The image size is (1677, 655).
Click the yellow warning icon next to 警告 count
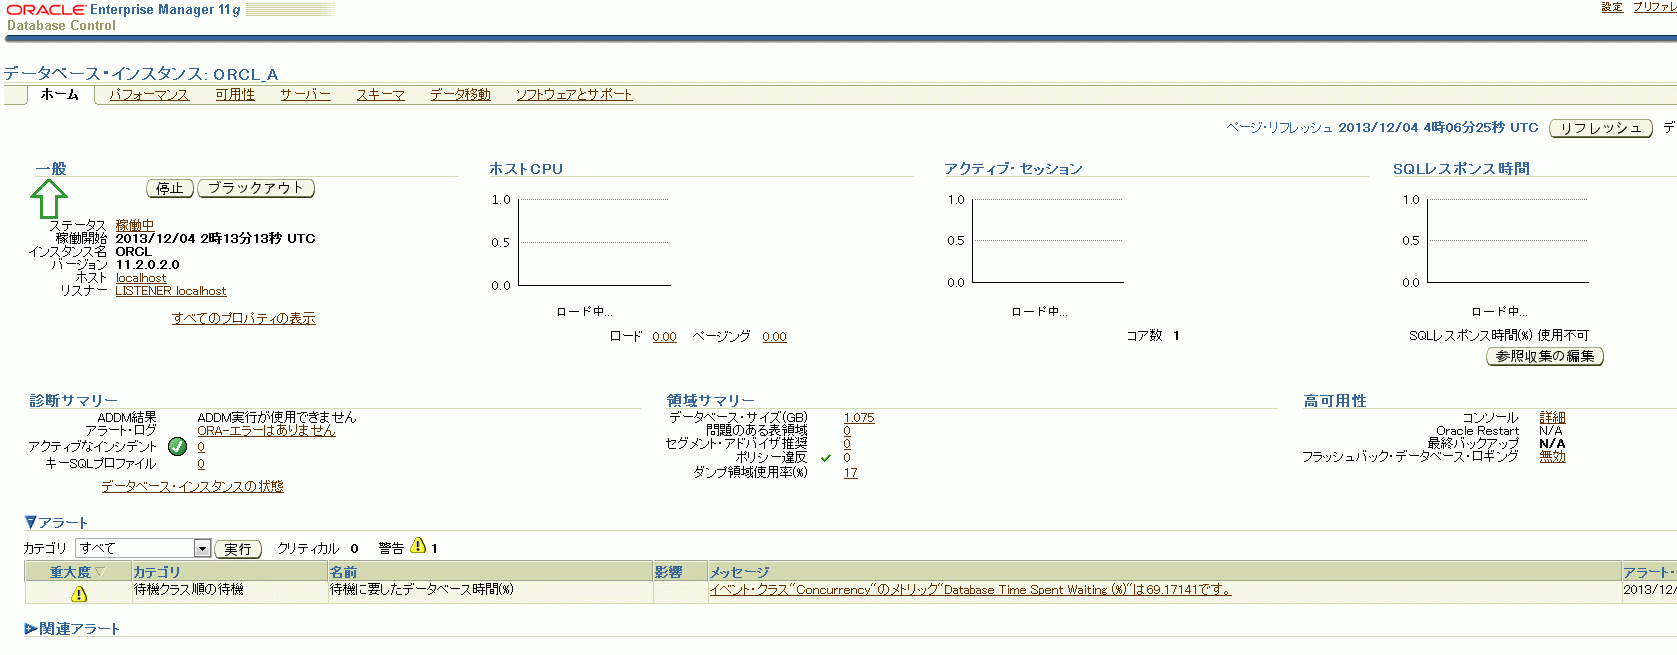418,546
